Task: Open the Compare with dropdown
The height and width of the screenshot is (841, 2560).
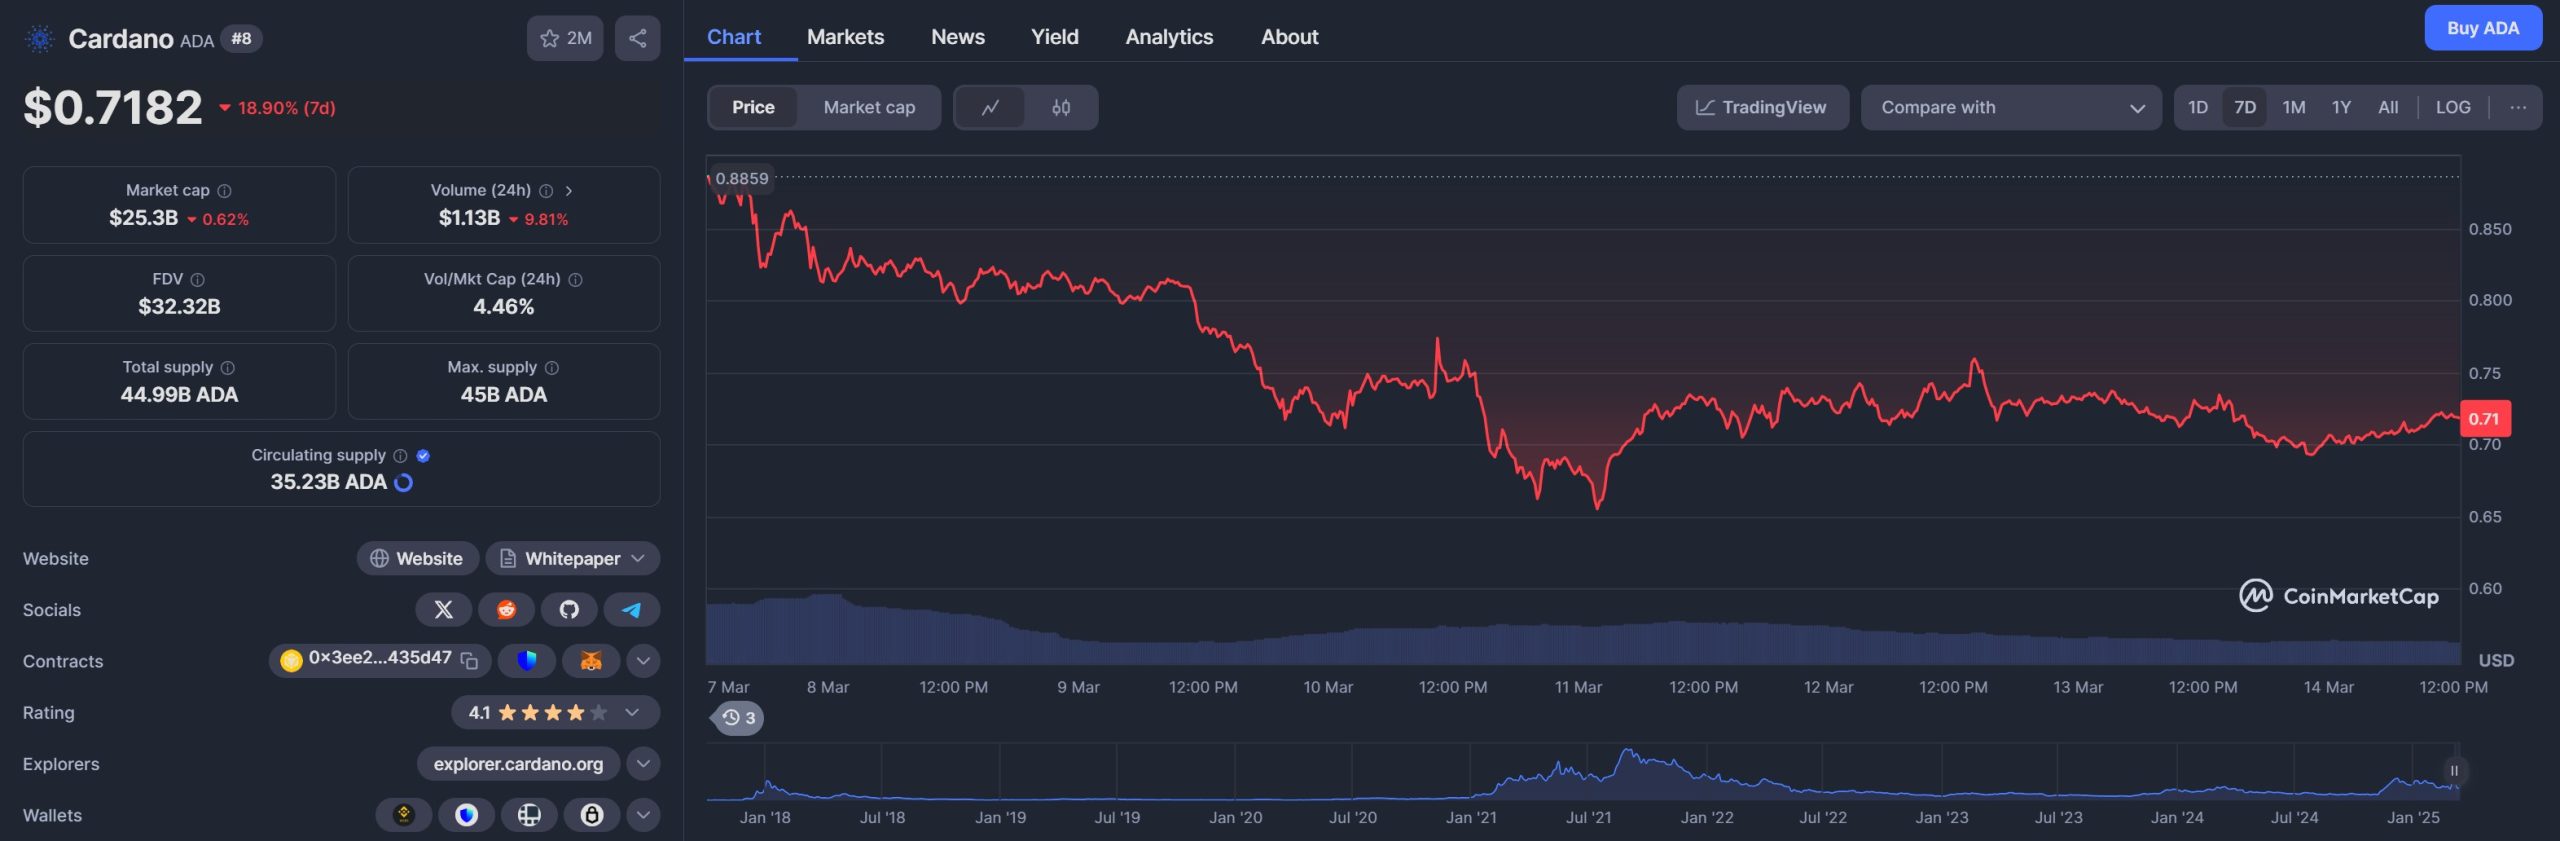Action: pos(2010,108)
